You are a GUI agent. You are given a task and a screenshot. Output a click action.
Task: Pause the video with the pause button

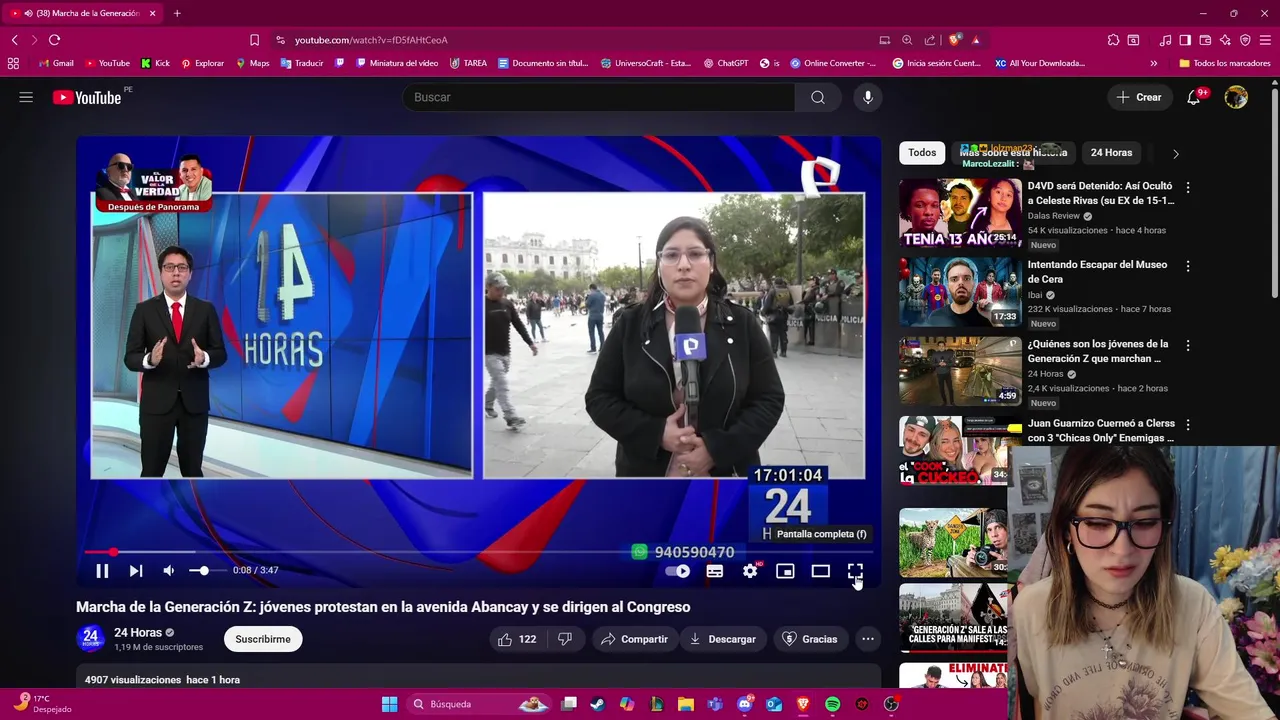[x=102, y=571]
